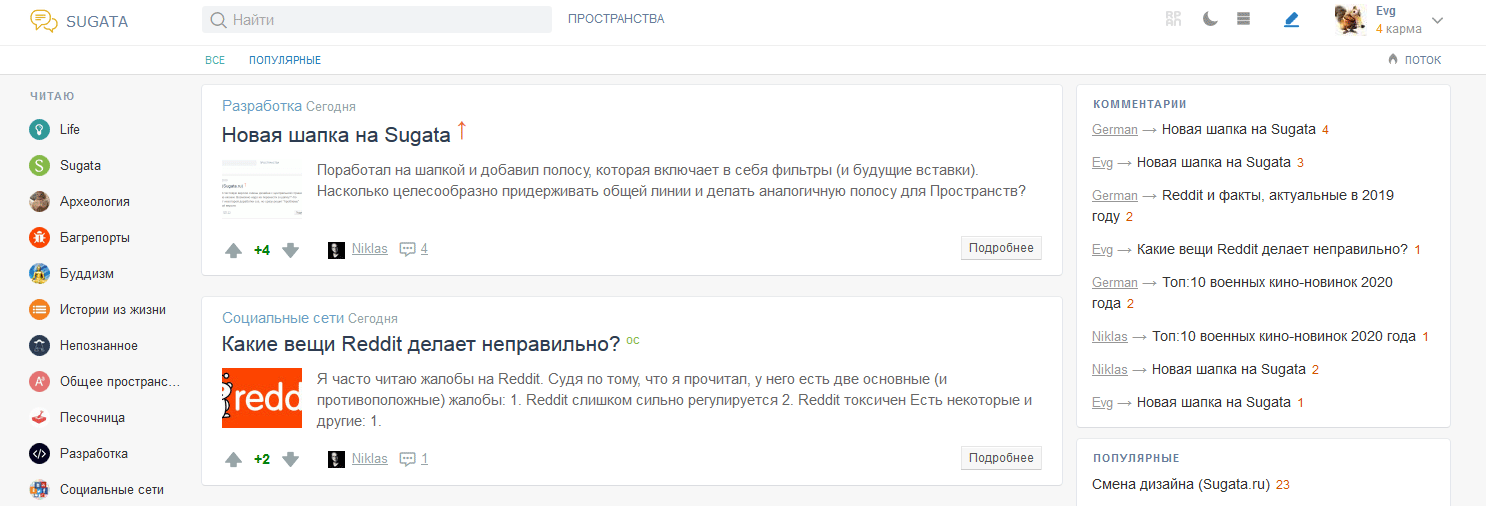Open Подробнее for the Reddit post
Image resolution: width=1486 pixels, height=506 pixels.
tap(1001, 458)
